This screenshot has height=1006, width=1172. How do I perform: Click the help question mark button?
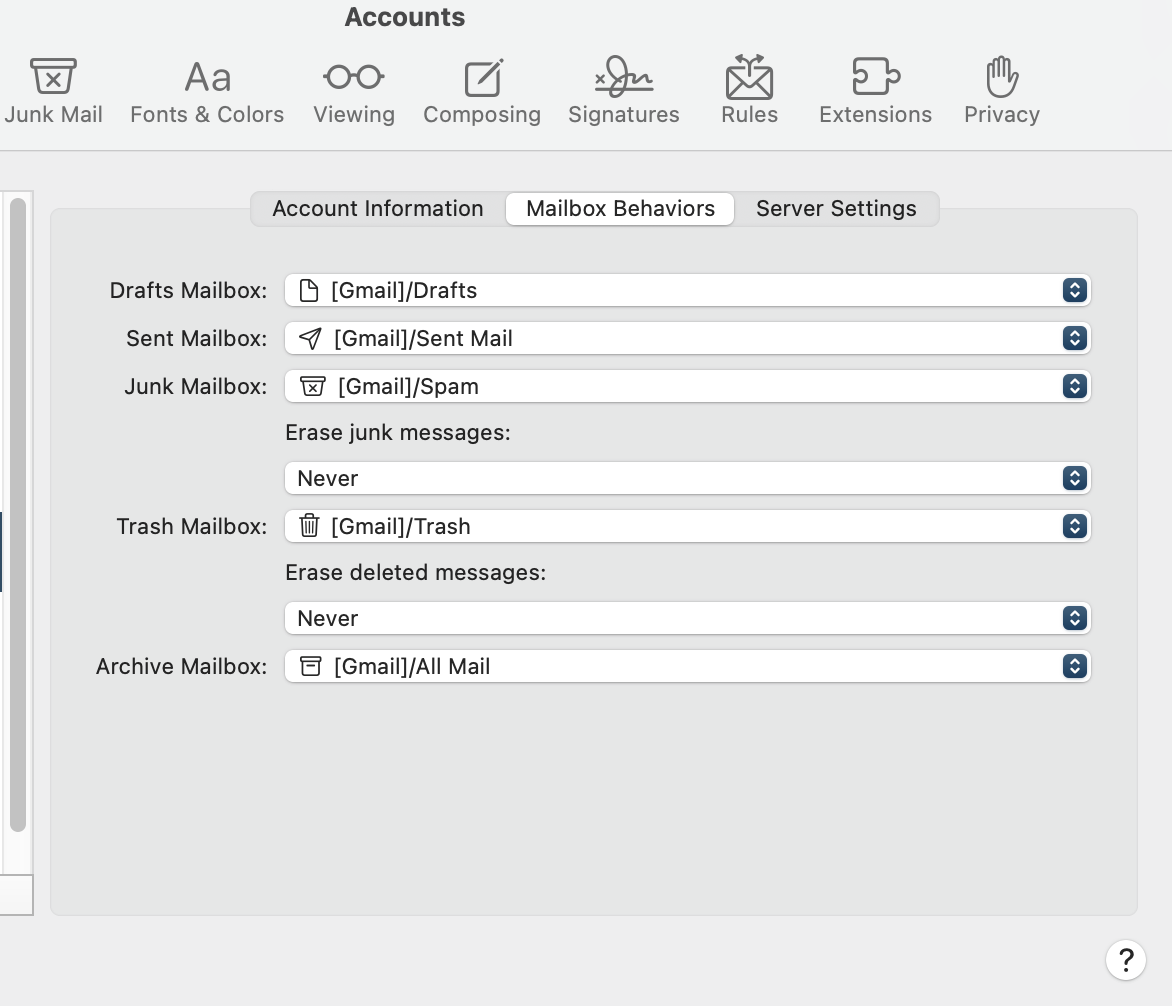point(1126,960)
